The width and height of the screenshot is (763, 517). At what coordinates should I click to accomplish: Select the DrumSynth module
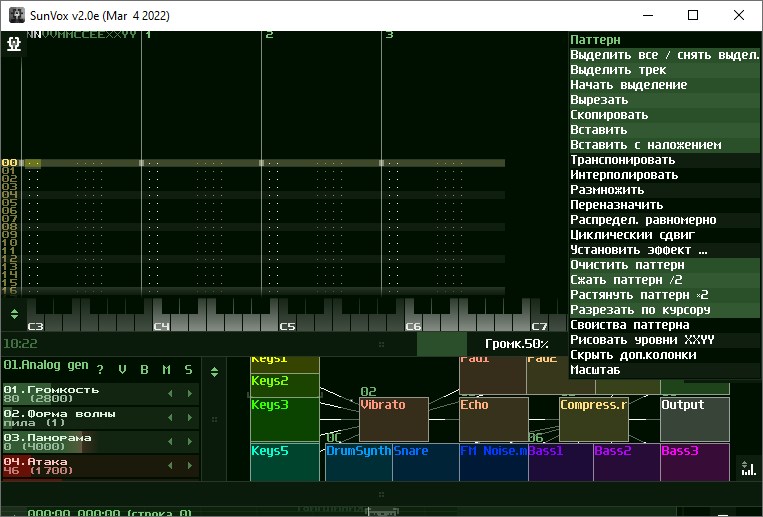pos(358,462)
